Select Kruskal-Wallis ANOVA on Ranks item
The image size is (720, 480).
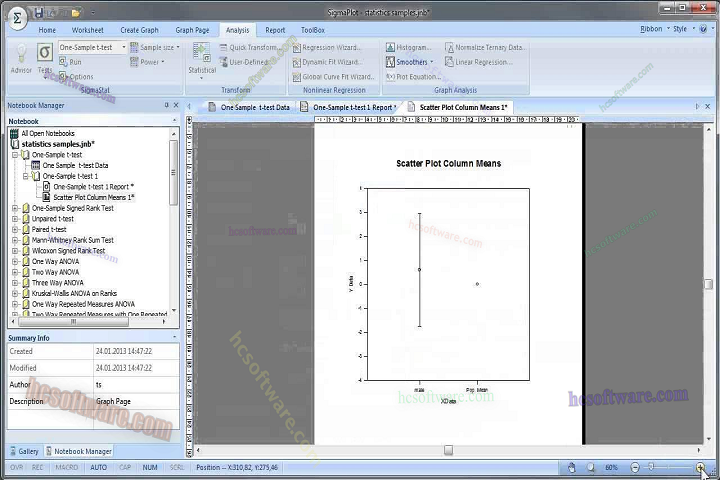click(70, 294)
